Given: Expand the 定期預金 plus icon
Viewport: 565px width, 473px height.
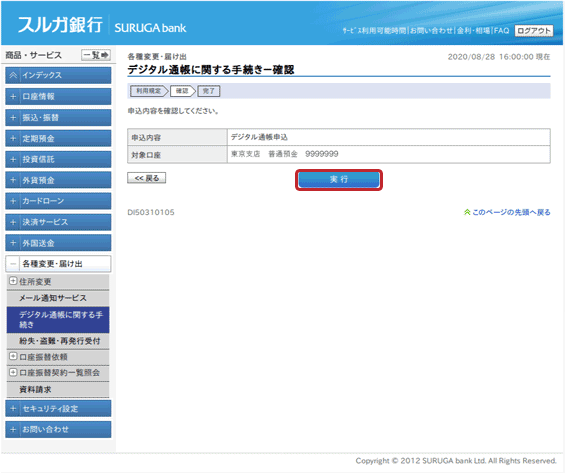Looking at the screenshot, I should click(x=13, y=139).
